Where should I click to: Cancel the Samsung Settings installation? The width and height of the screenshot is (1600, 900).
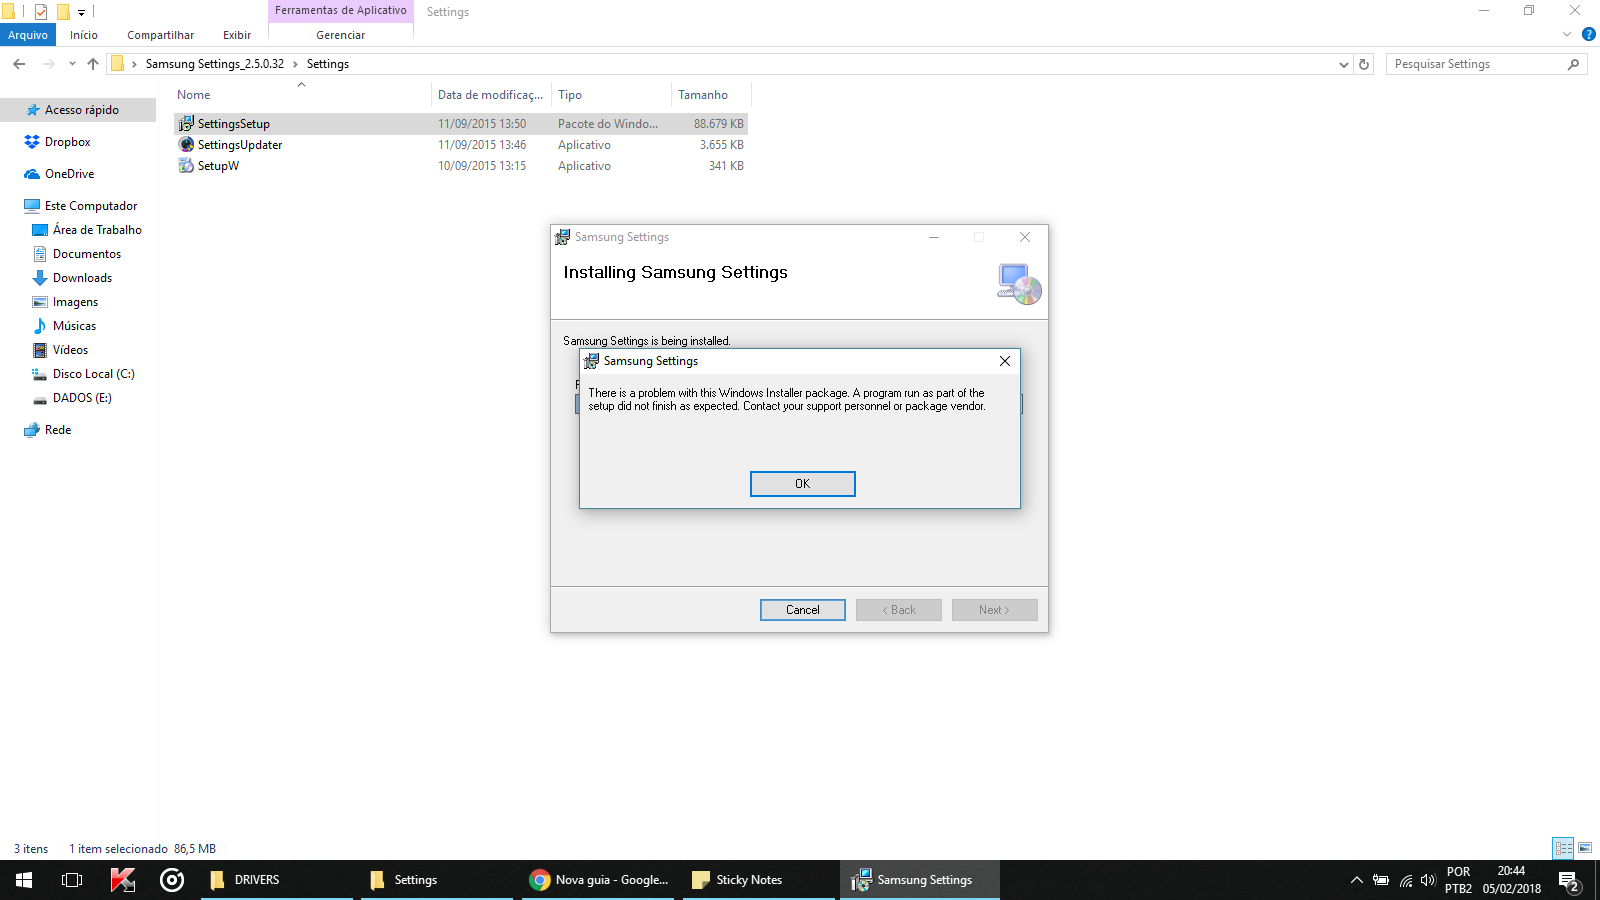802,610
